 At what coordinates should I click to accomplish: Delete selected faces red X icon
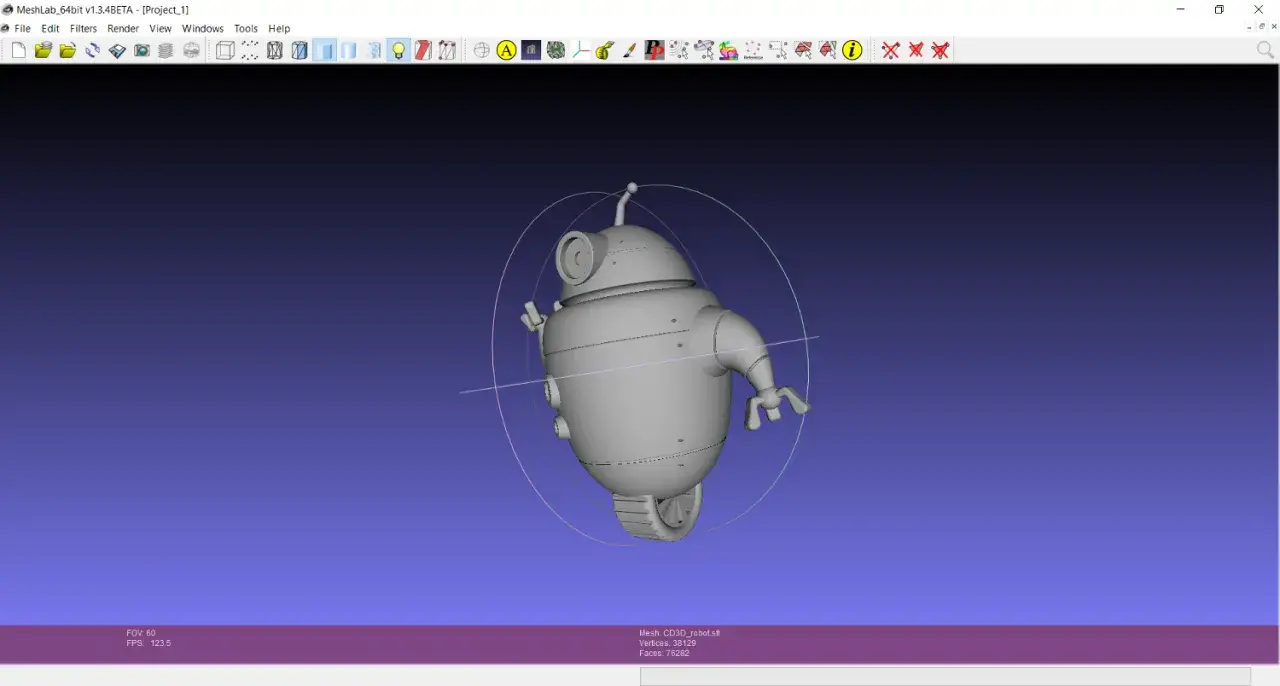[915, 50]
